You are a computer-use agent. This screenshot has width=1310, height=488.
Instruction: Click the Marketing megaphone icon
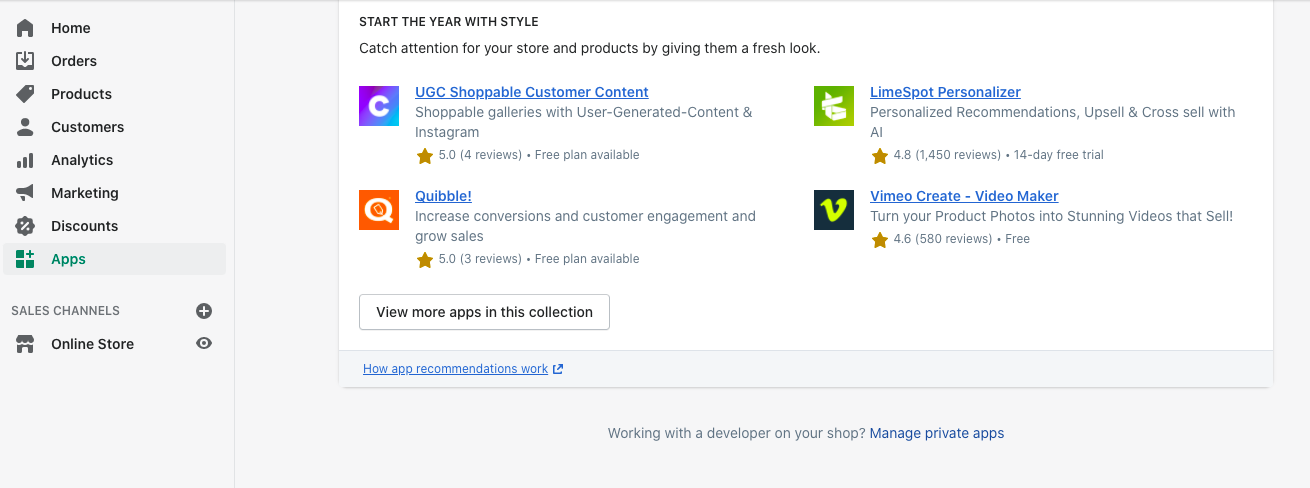tap(25, 193)
